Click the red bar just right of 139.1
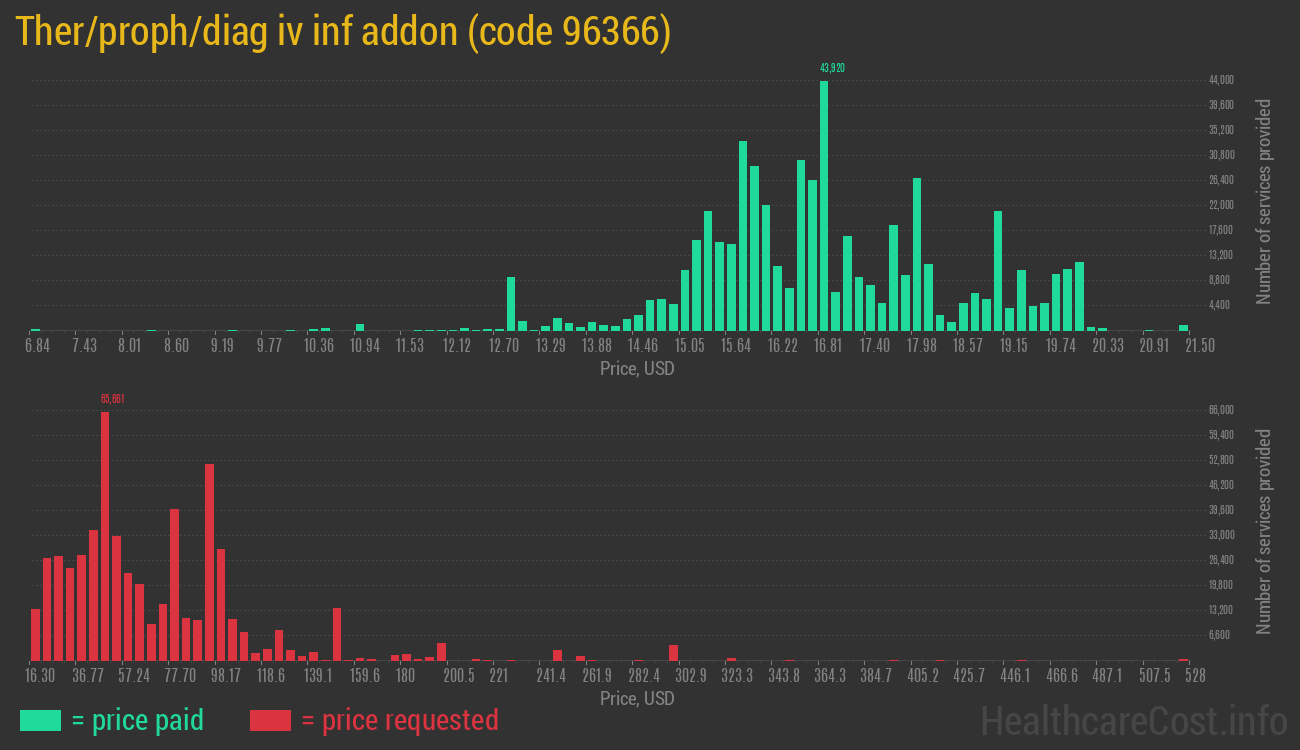This screenshot has width=1300, height=750. click(x=337, y=634)
